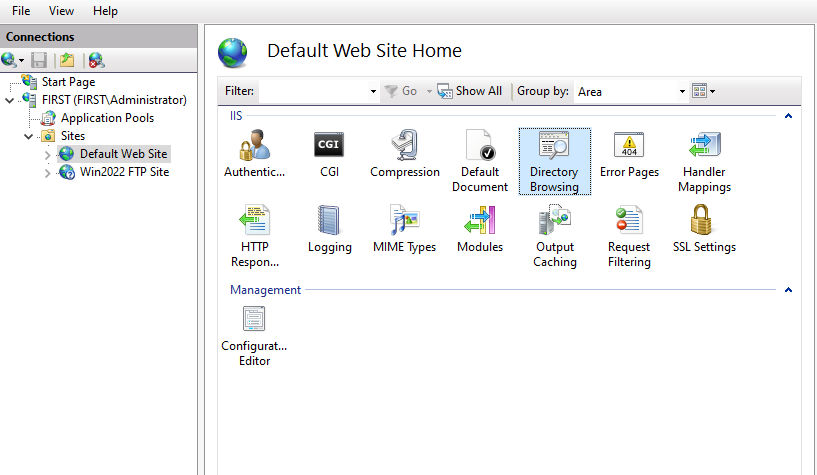Open the Default Document feature

pyautogui.click(x=480, y=161)
